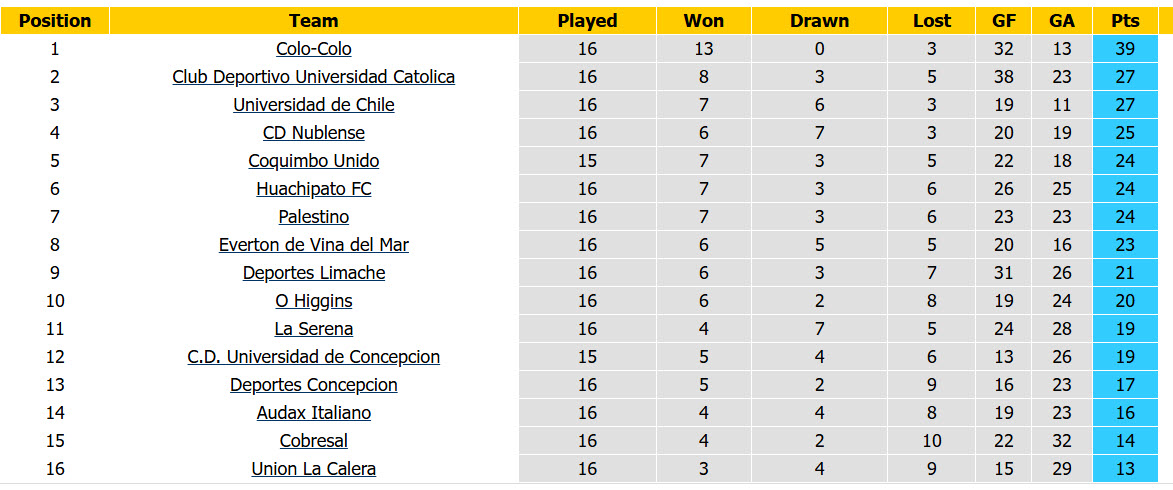Image resolution: width=1173 pixels, height=490 pixels.
Task: Open the Colo-Colo team link
Action: coord(313,49)
